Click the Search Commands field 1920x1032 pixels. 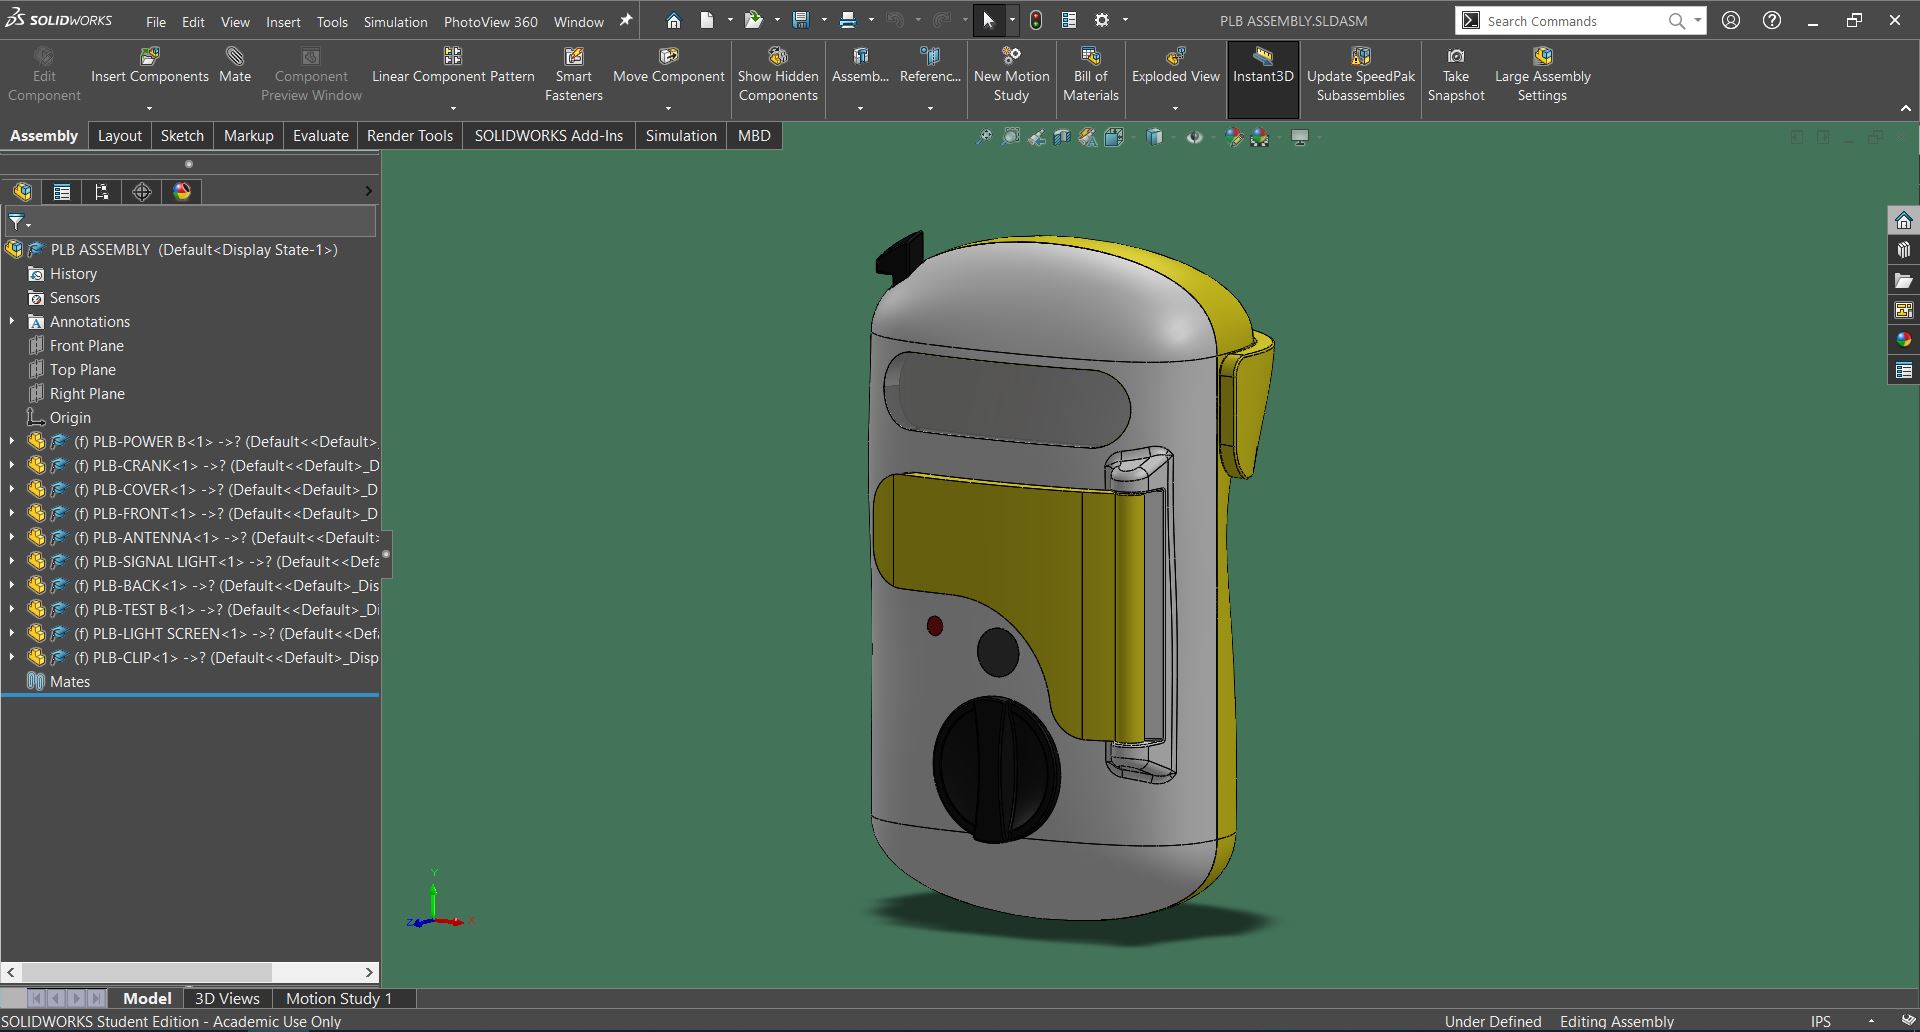pyautogui.click(x=1575, y=20)
